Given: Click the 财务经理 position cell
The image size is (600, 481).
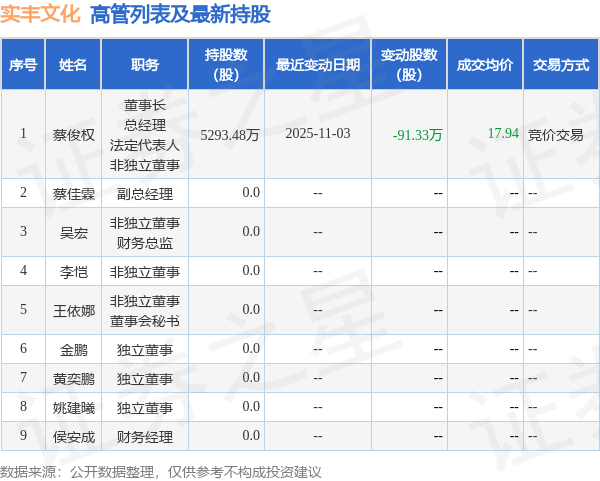Looking at the screenshot, I should pyautogui.click(x=145, y=437).
